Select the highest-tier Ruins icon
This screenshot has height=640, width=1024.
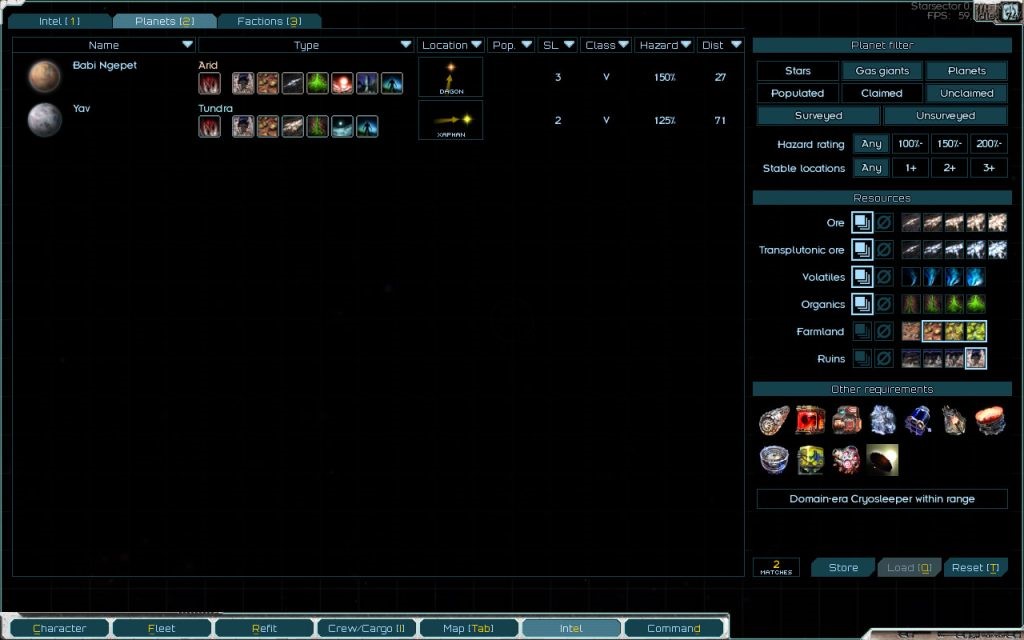[975, 358]
